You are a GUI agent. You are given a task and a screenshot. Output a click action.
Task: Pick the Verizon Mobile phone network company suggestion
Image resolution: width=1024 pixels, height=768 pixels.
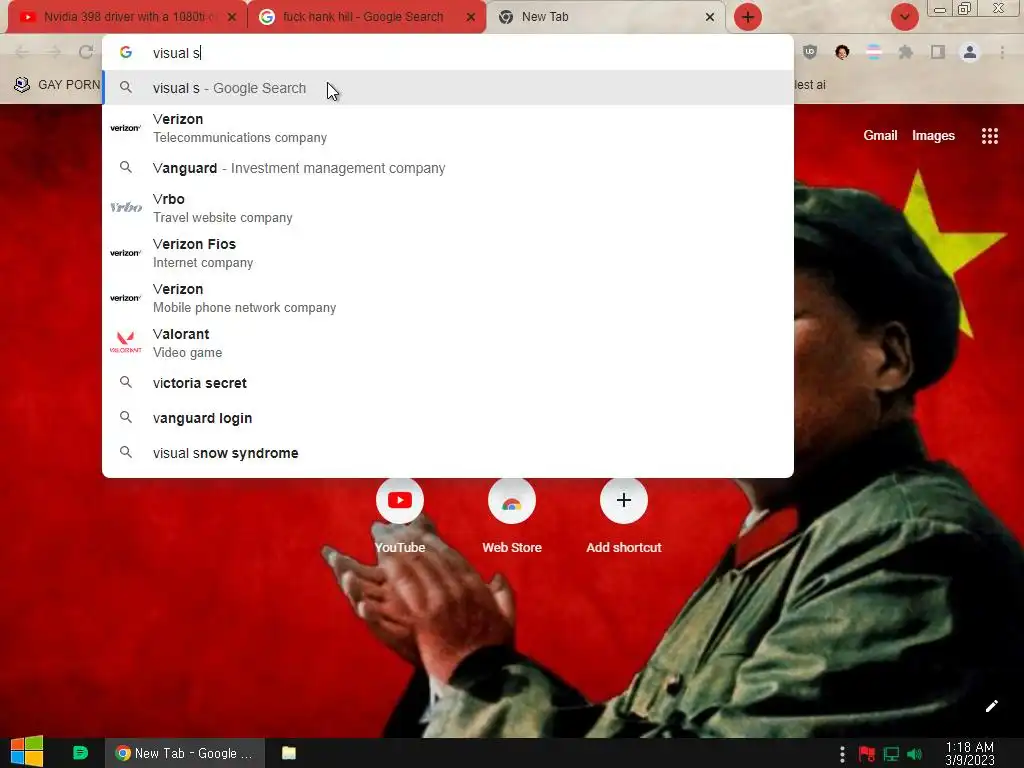448,298
